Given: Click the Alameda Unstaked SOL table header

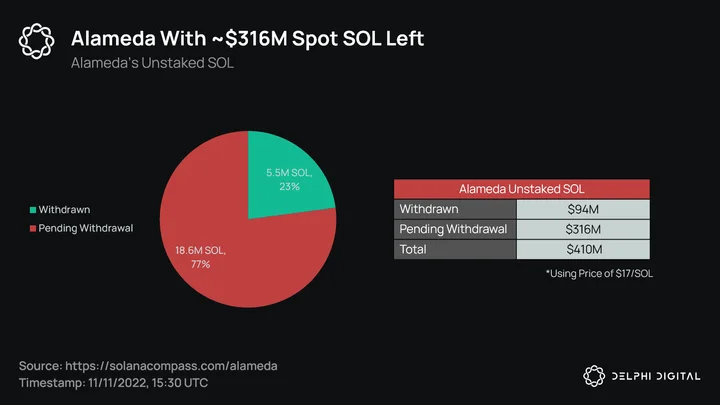Looking at the screenshot, I should click(522, 189).
